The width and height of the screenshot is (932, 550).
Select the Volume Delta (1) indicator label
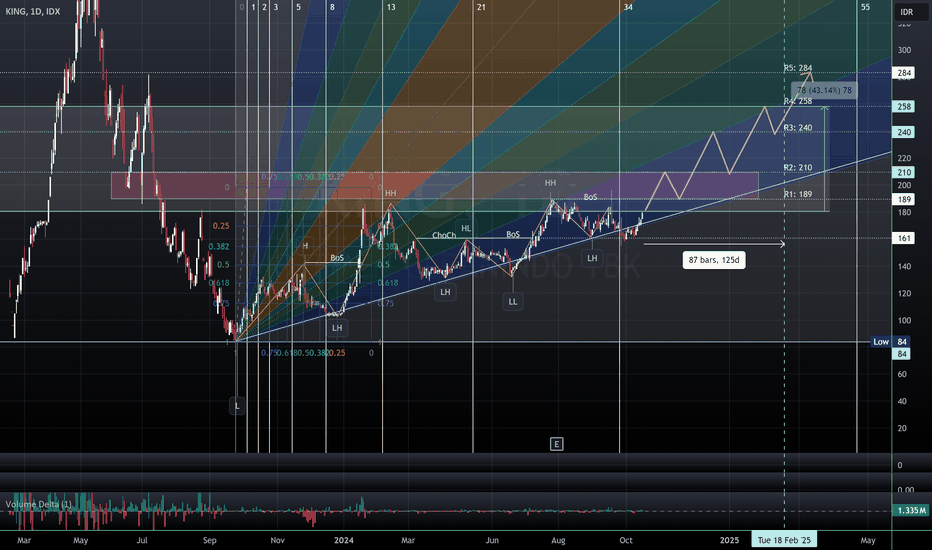pyautogui.click(x=39, y=504)
